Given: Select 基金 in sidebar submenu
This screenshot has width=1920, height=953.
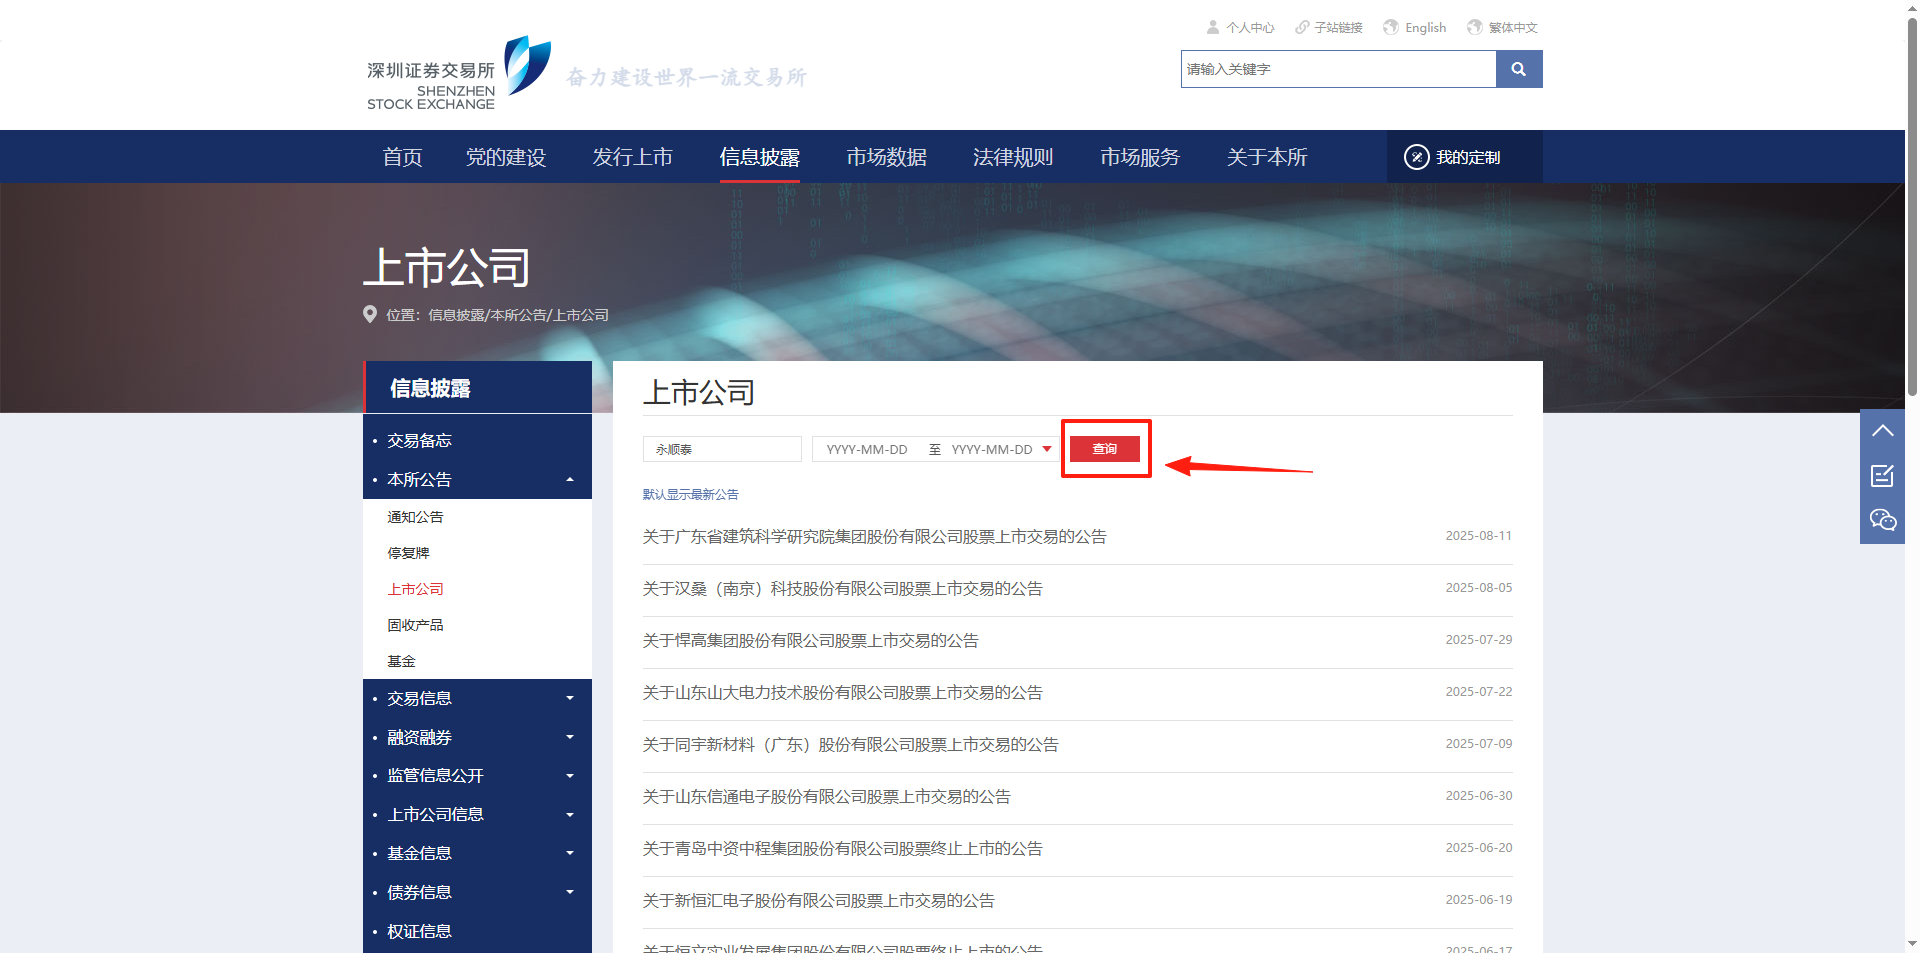Looking at the screenshot, I should (401, 661).
